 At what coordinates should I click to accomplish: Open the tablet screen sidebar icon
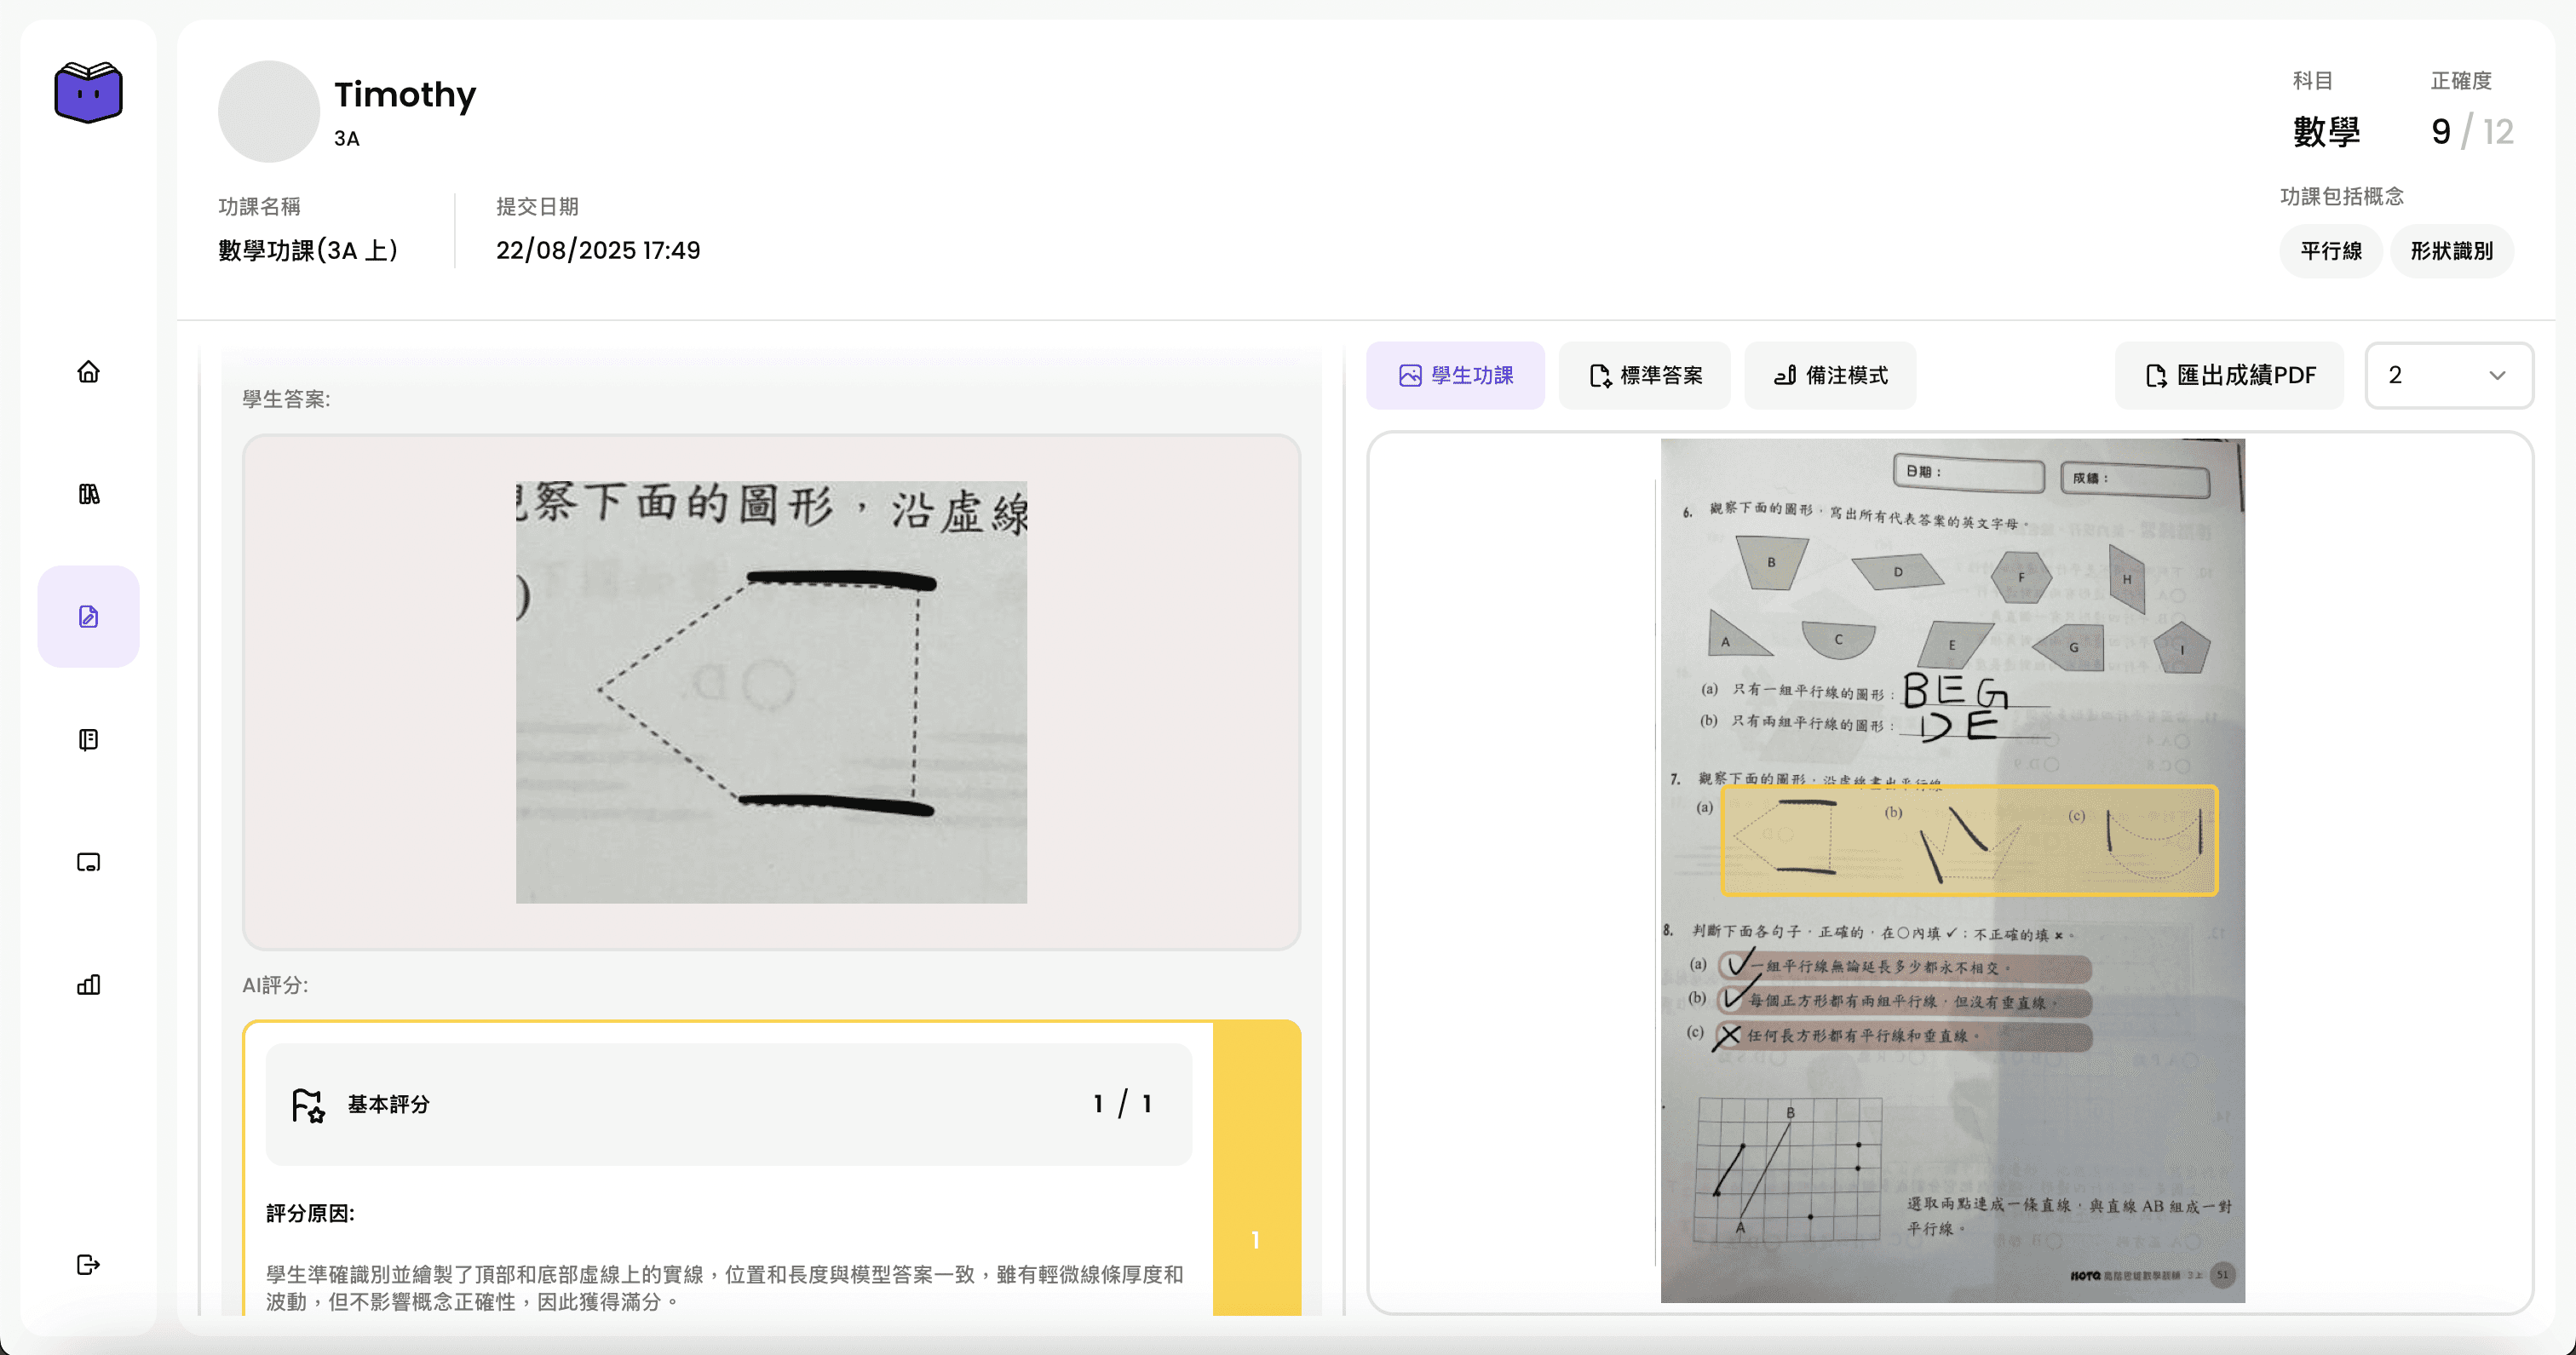point(88,862)
